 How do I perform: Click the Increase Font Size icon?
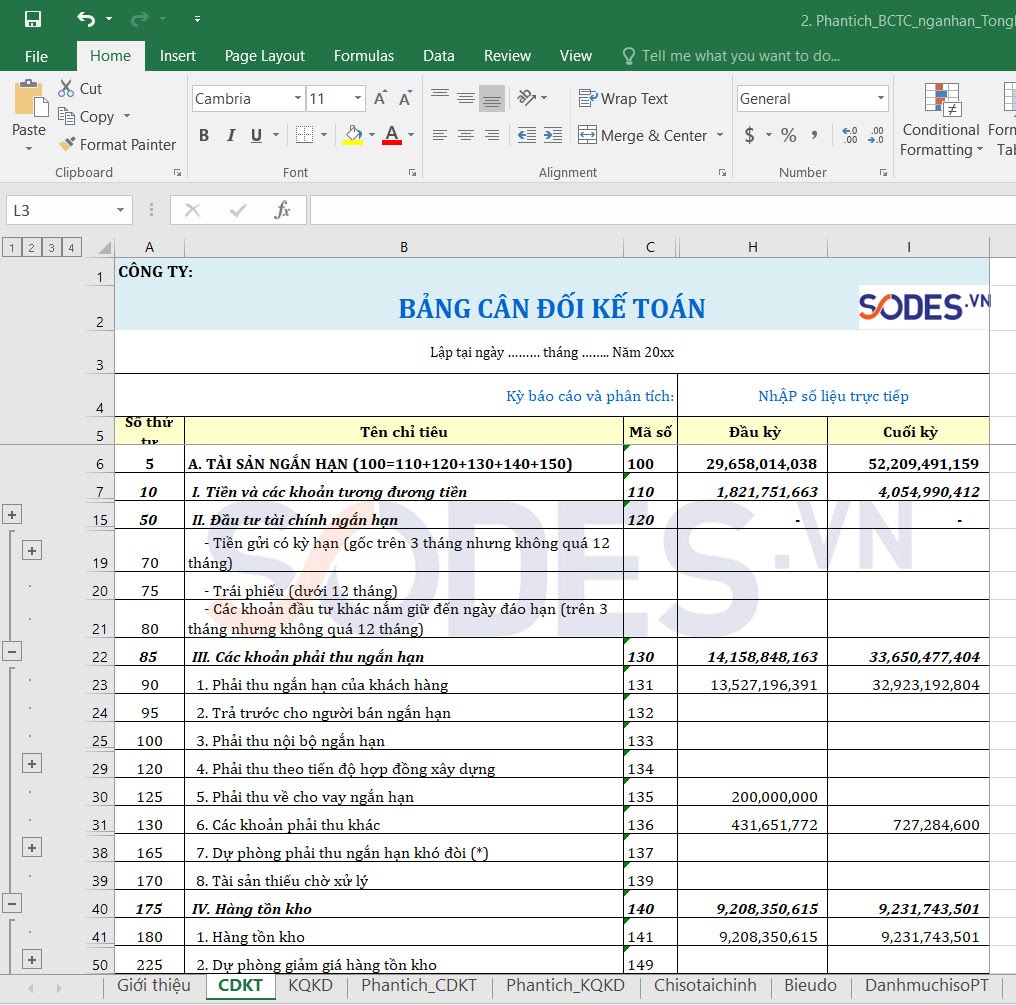coord(380,99)
